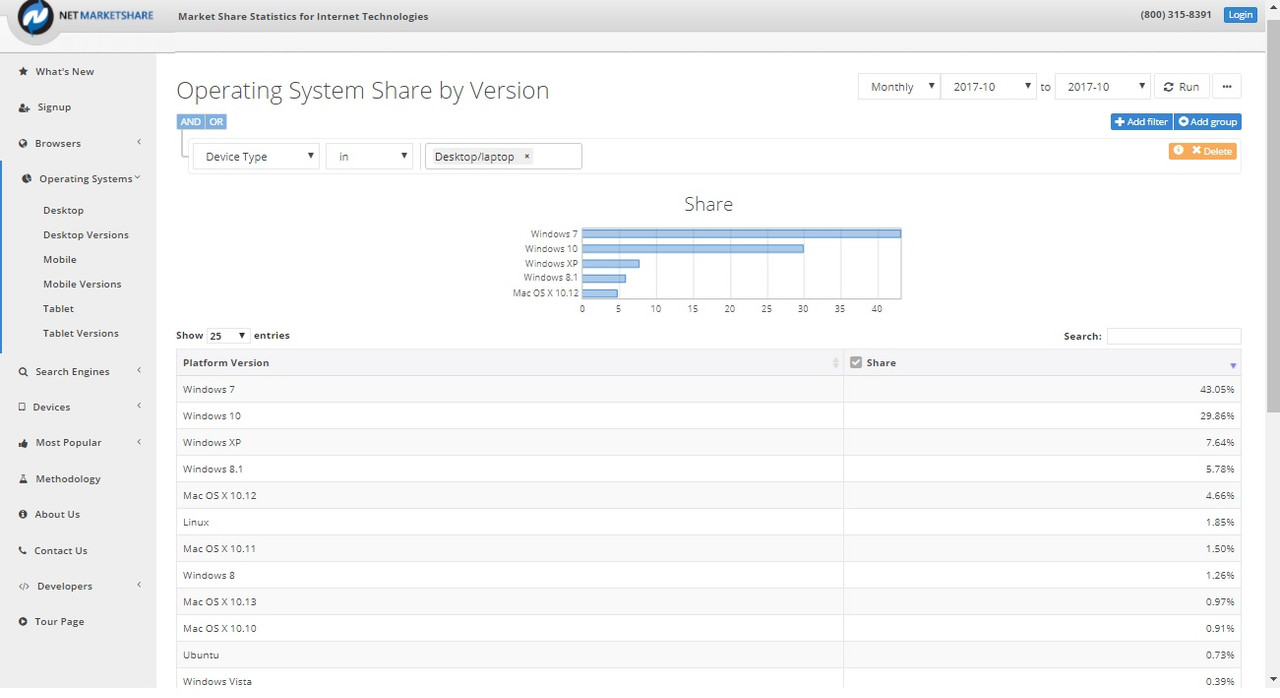Click the info icon on the Delete button
This screenshot has height=698, width=1280.
click(1179, 150)
